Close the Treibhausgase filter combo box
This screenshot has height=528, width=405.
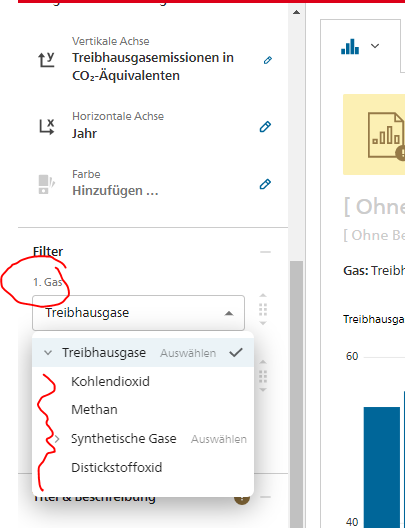[229, 313]
